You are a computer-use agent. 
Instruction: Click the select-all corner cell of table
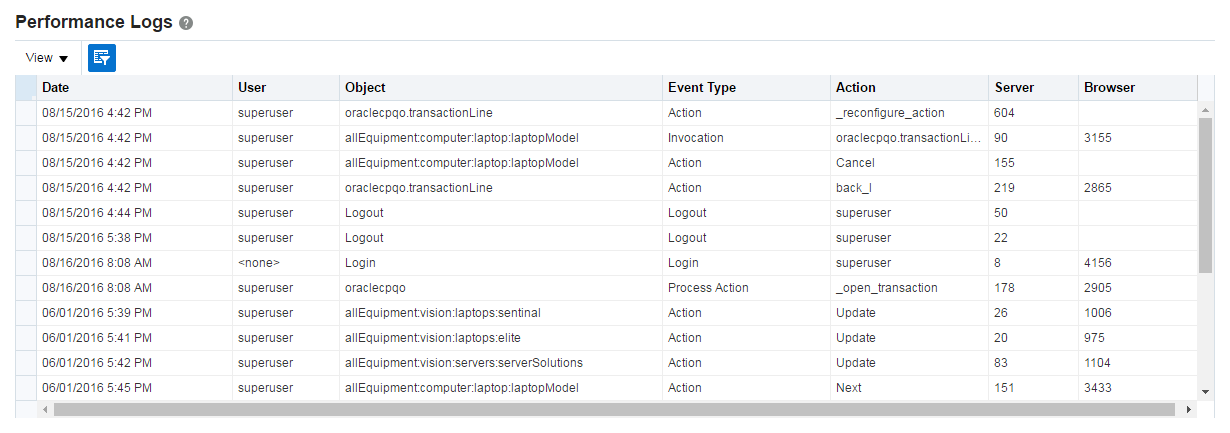(26, 88)
